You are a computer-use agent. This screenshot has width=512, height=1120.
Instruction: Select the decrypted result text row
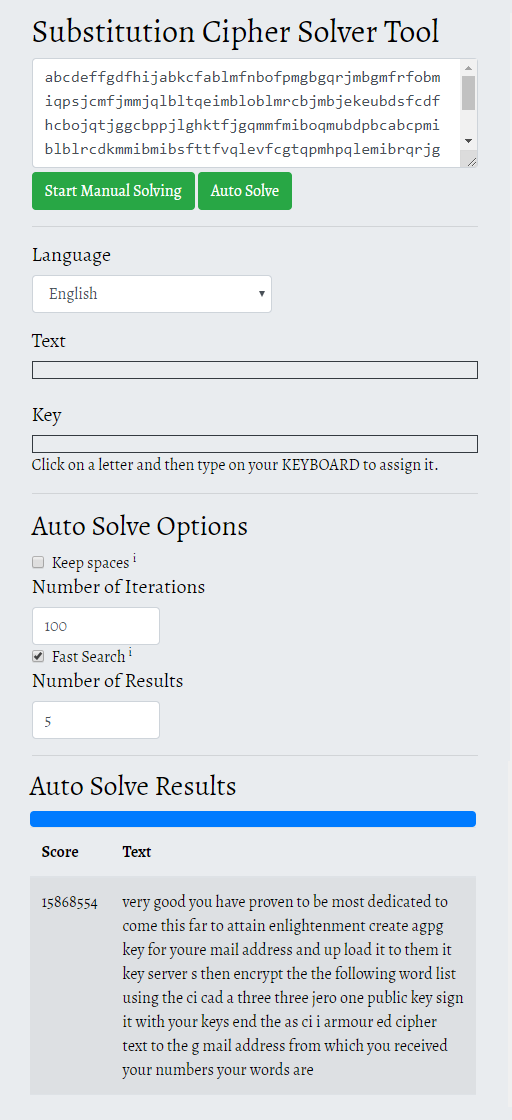tap(253, 986)
